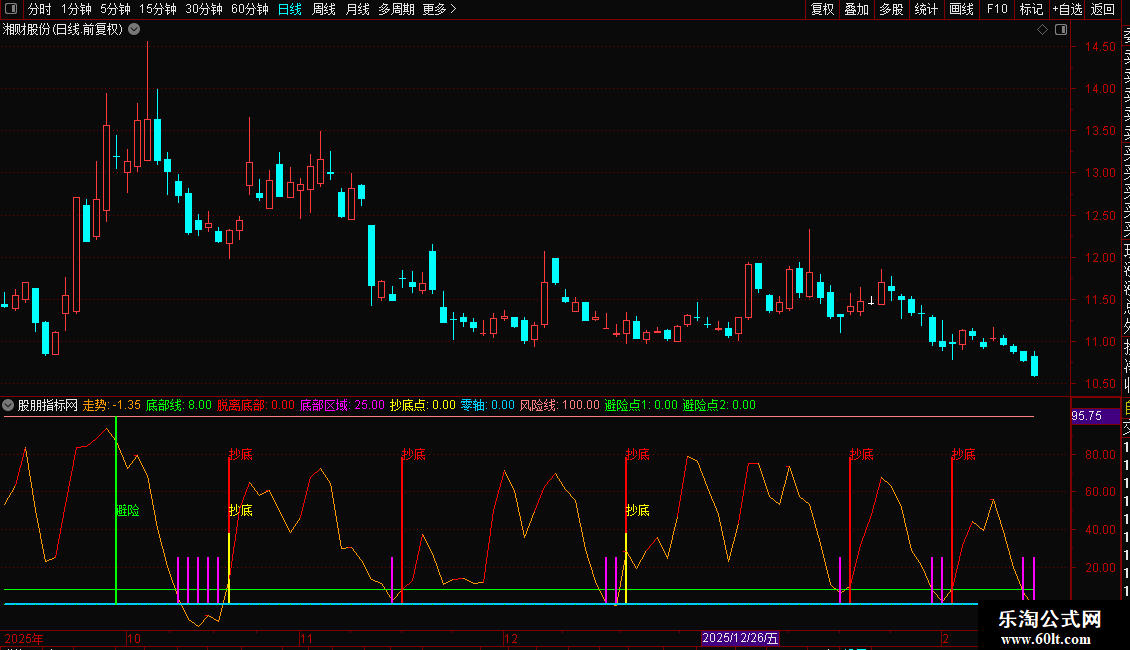Click the 底部线: 8.00 label
Viewport: 1130px width, 650px height.
tap(179, 405)
